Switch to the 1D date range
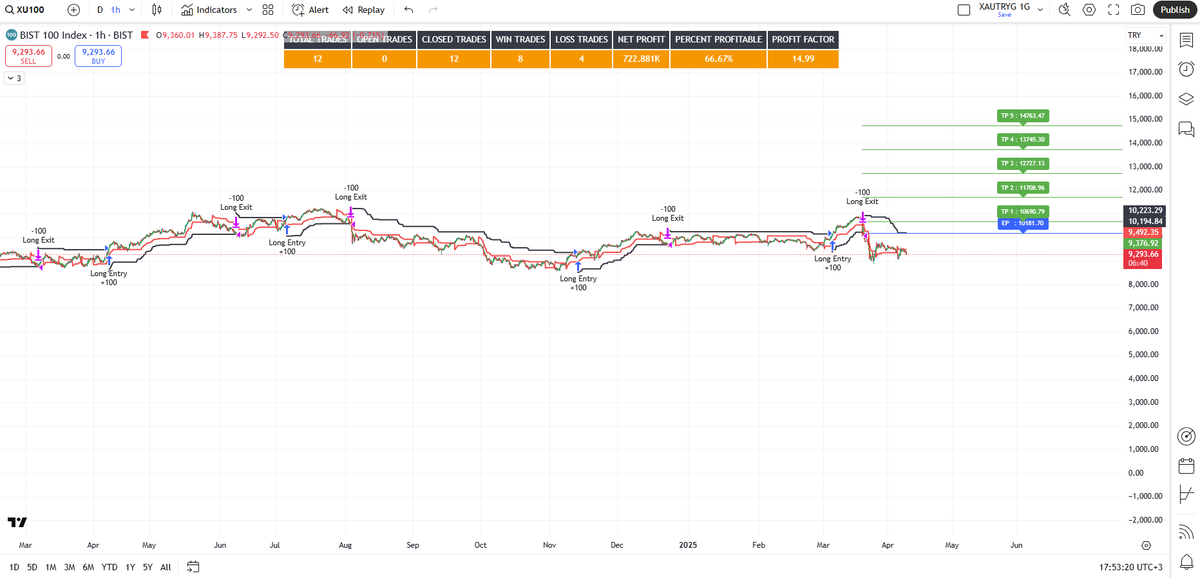The width and height of the screenshot is (1200, 578). point(12,567)
